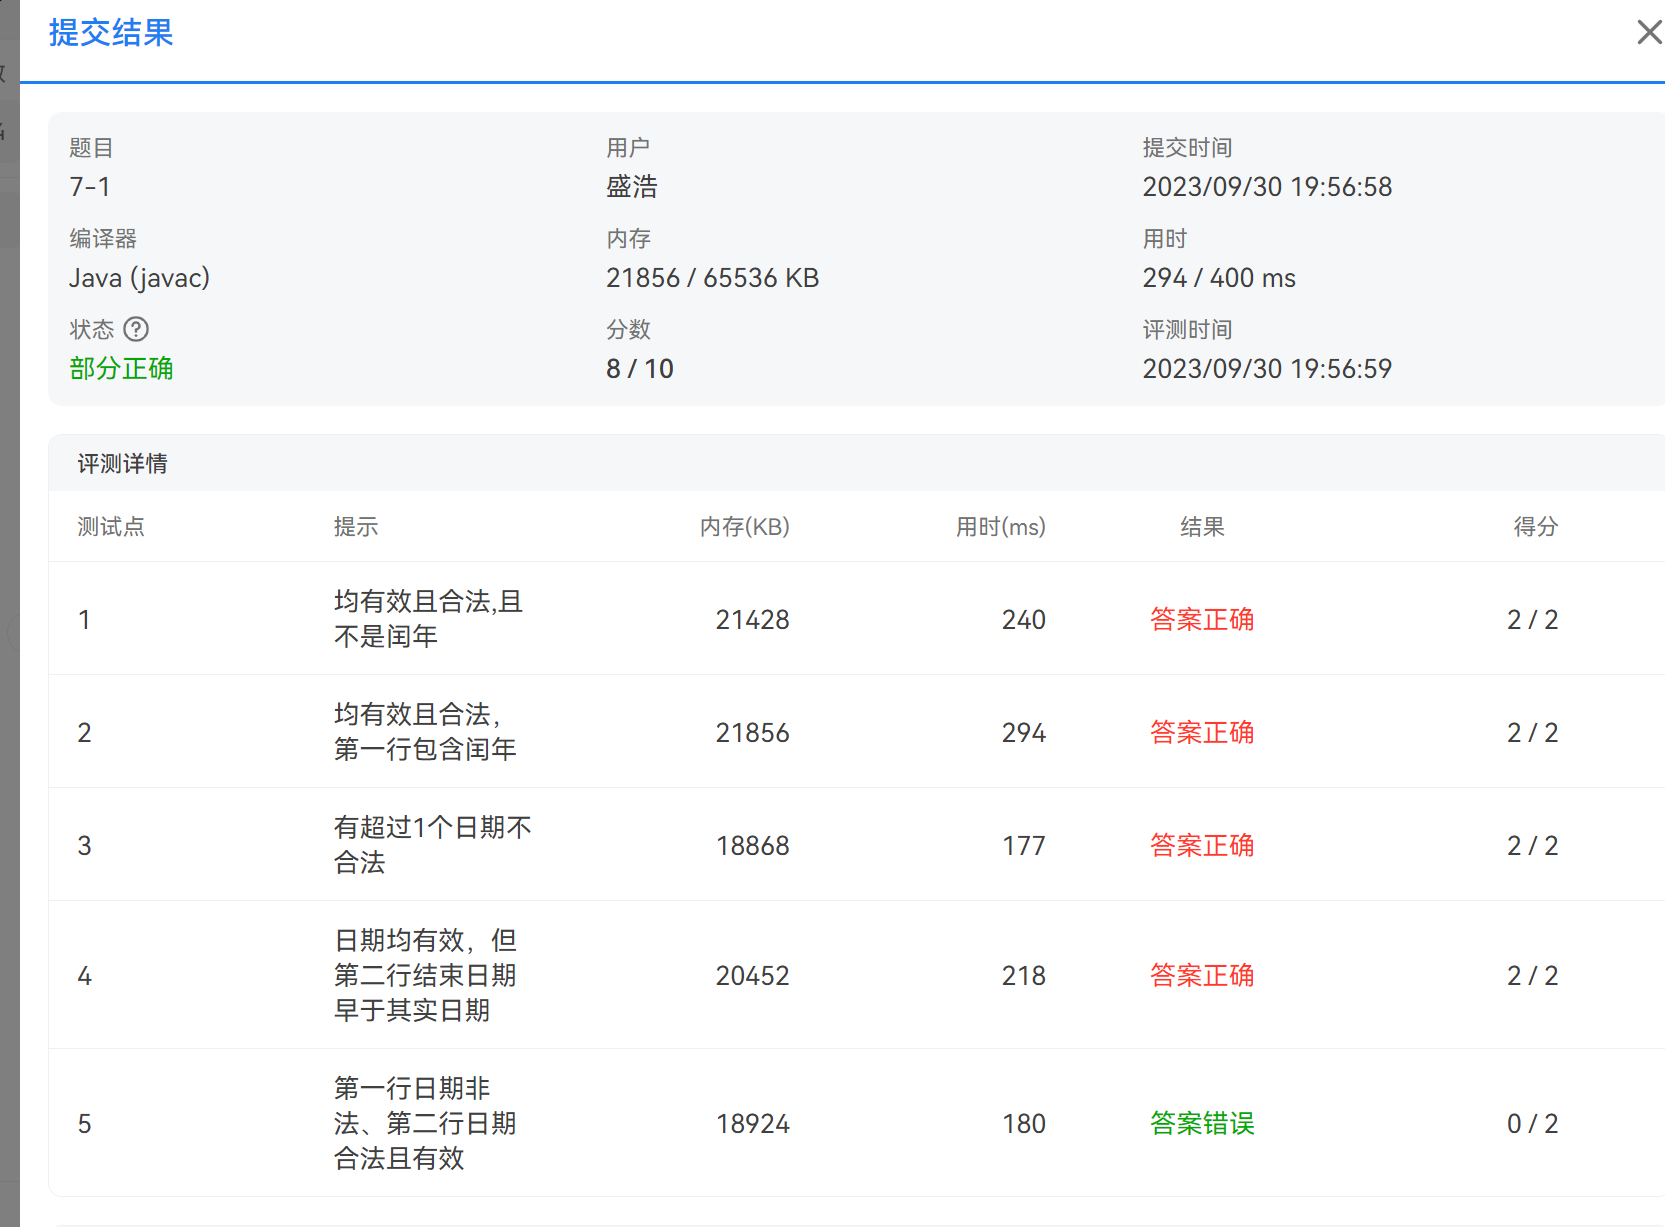Click the 得分 column header

tap(1535, 527)
